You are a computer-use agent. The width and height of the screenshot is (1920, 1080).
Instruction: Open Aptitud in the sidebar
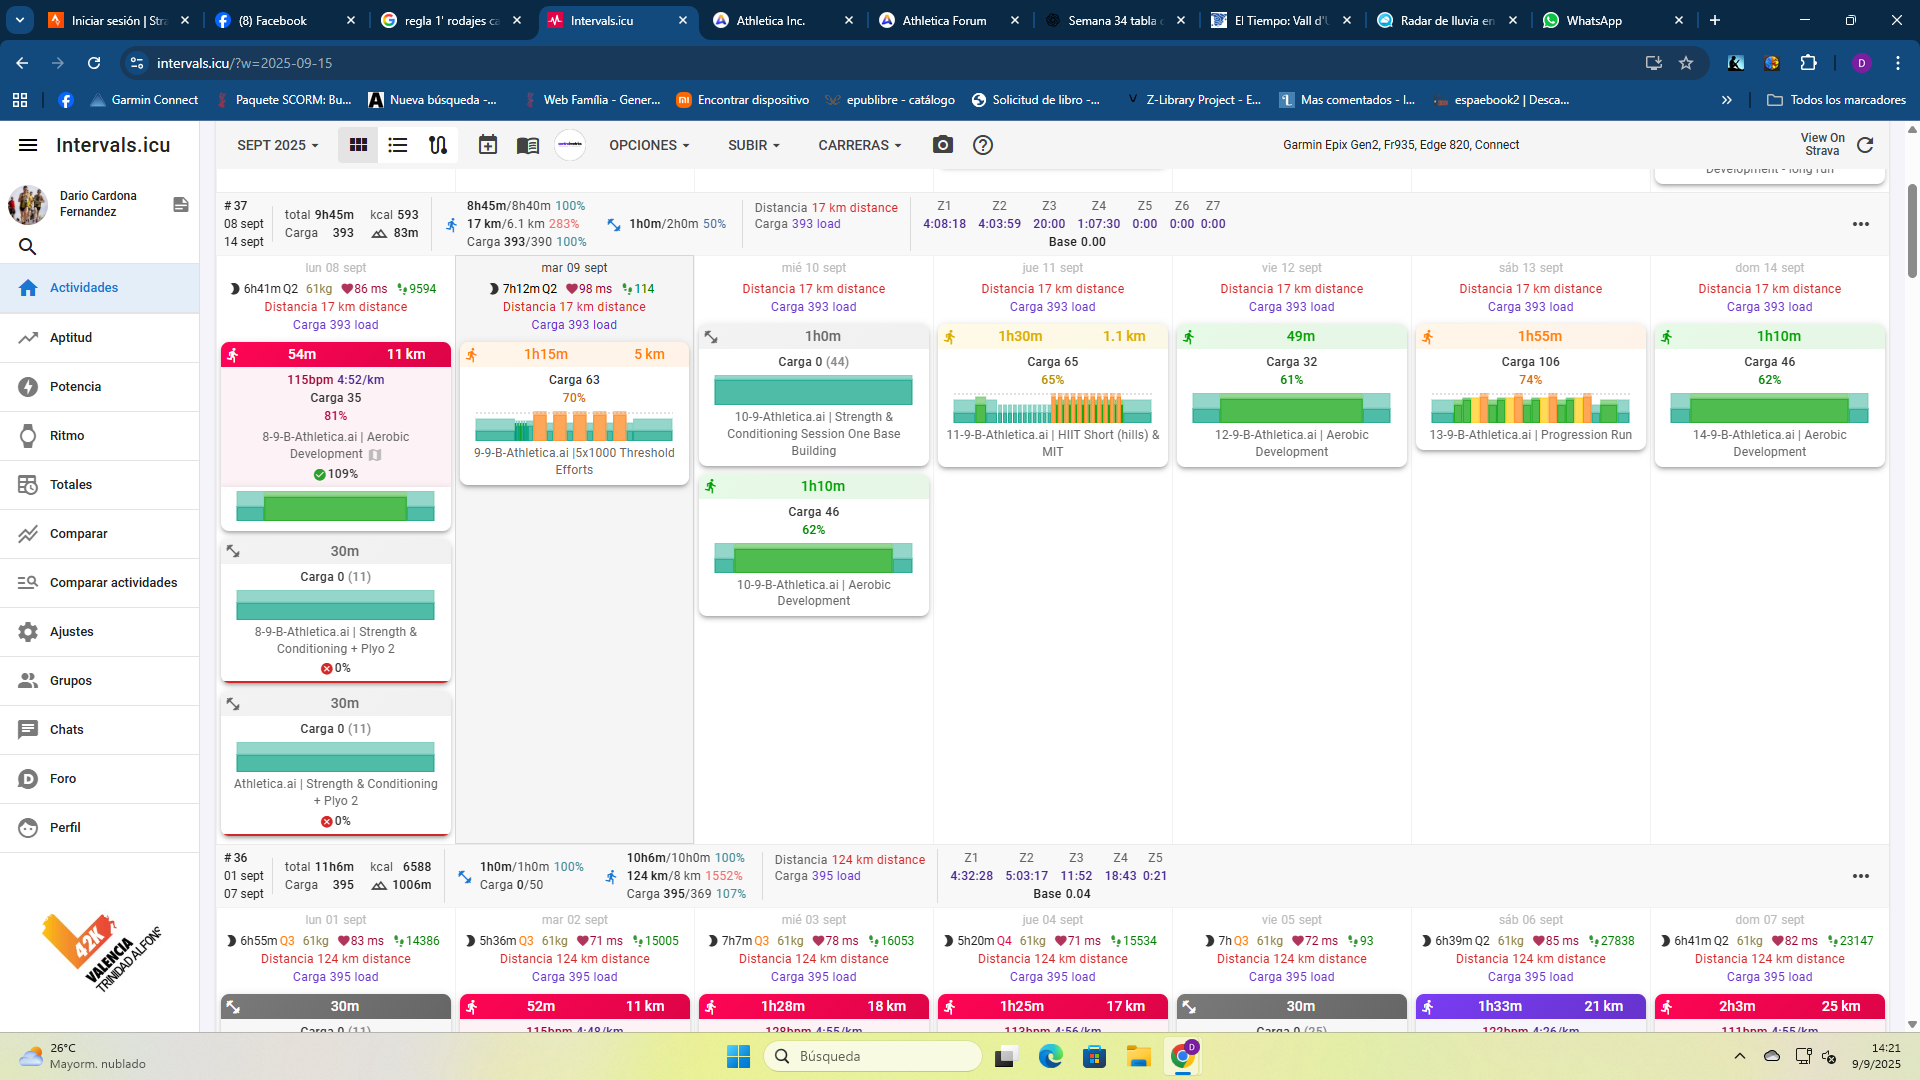(71, 338)
